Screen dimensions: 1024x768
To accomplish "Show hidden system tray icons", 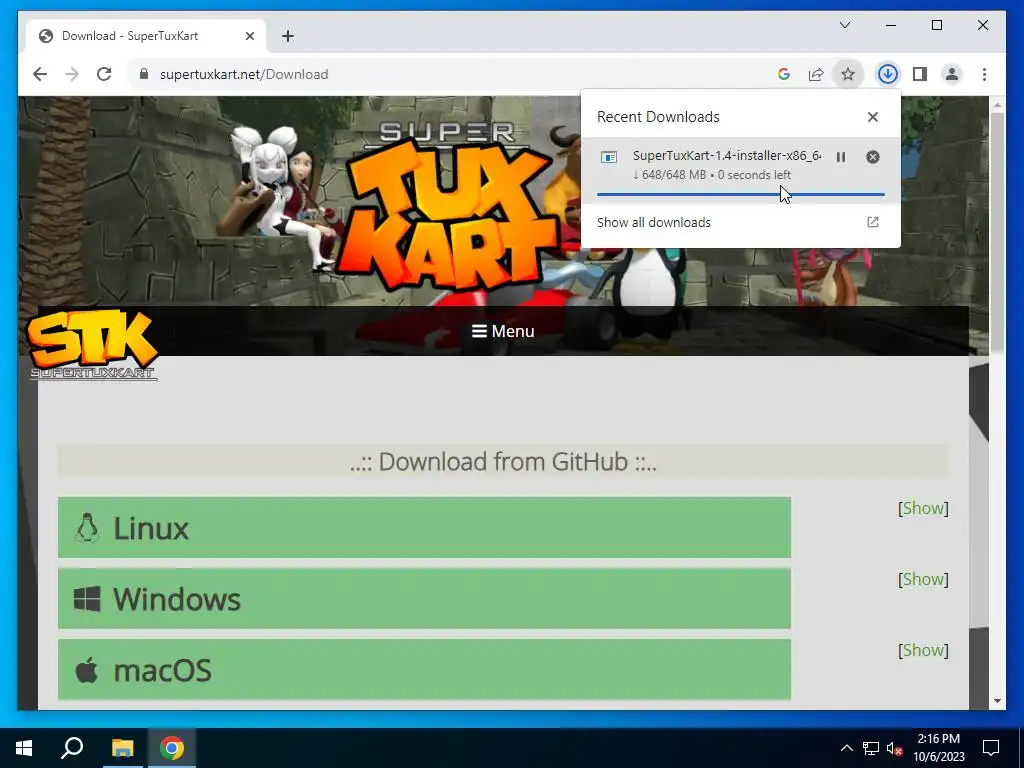I will click(846, 748).
